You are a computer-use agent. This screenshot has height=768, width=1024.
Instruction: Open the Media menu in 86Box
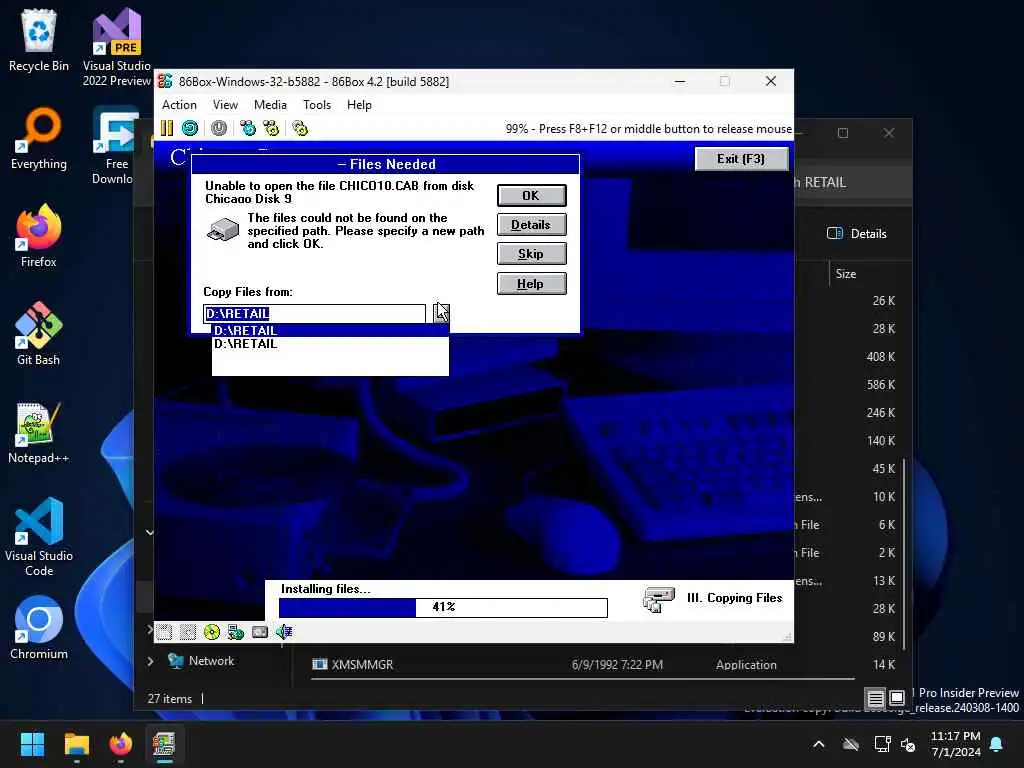[x=270, y=104]
